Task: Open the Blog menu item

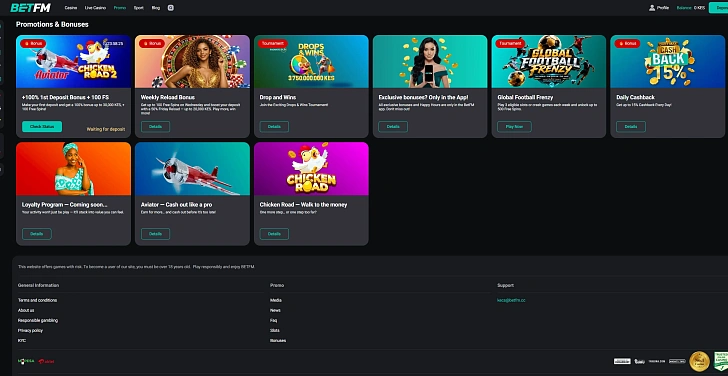Action: click(x=156, y=8)
